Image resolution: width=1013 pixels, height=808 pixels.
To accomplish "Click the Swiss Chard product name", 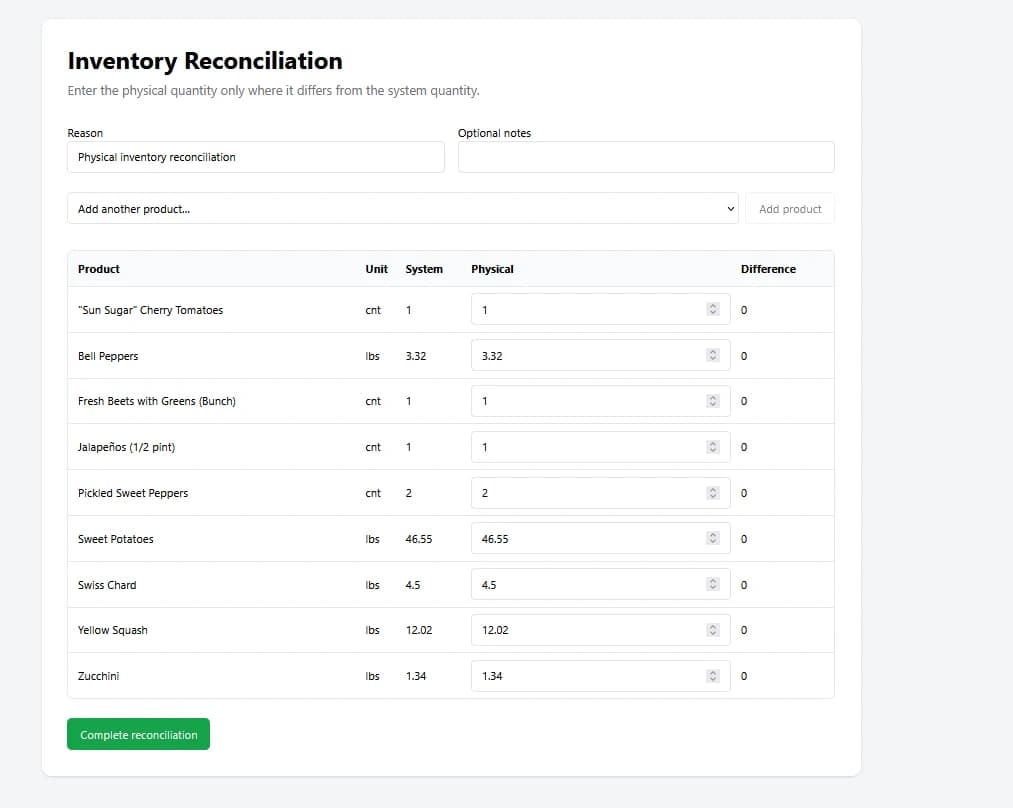I will 107,585.
